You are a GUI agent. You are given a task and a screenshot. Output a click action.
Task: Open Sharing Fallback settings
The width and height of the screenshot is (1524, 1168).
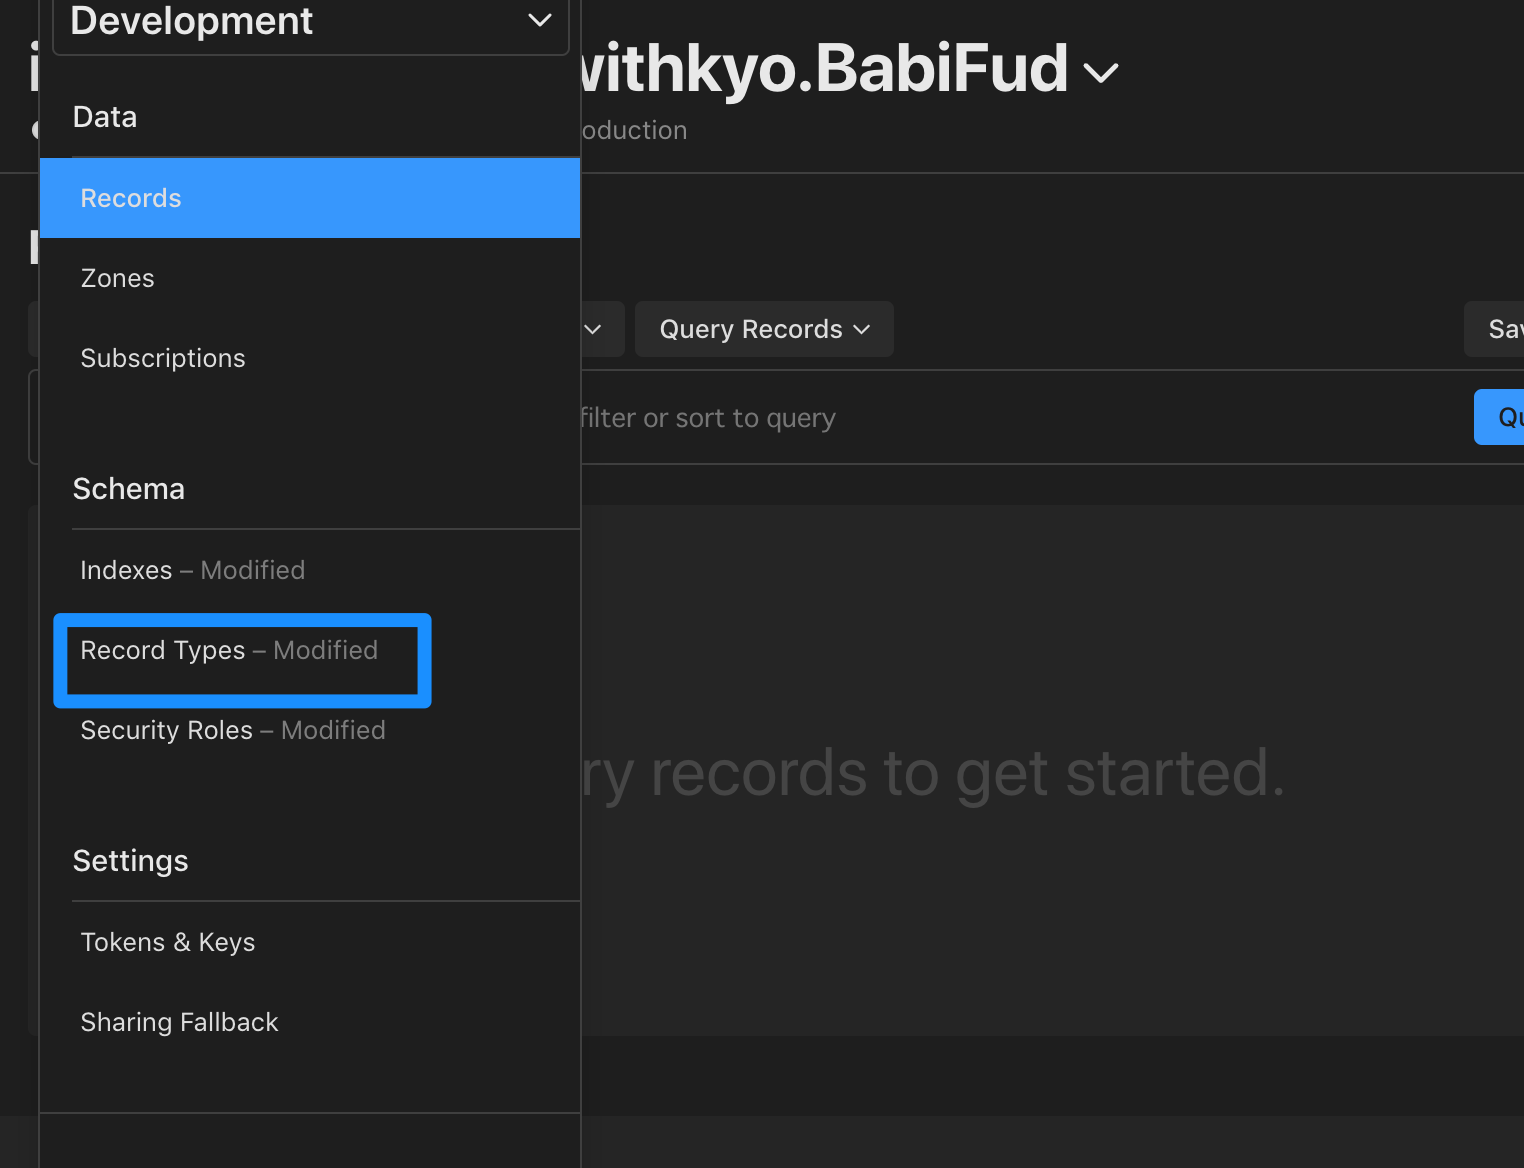179,1022
